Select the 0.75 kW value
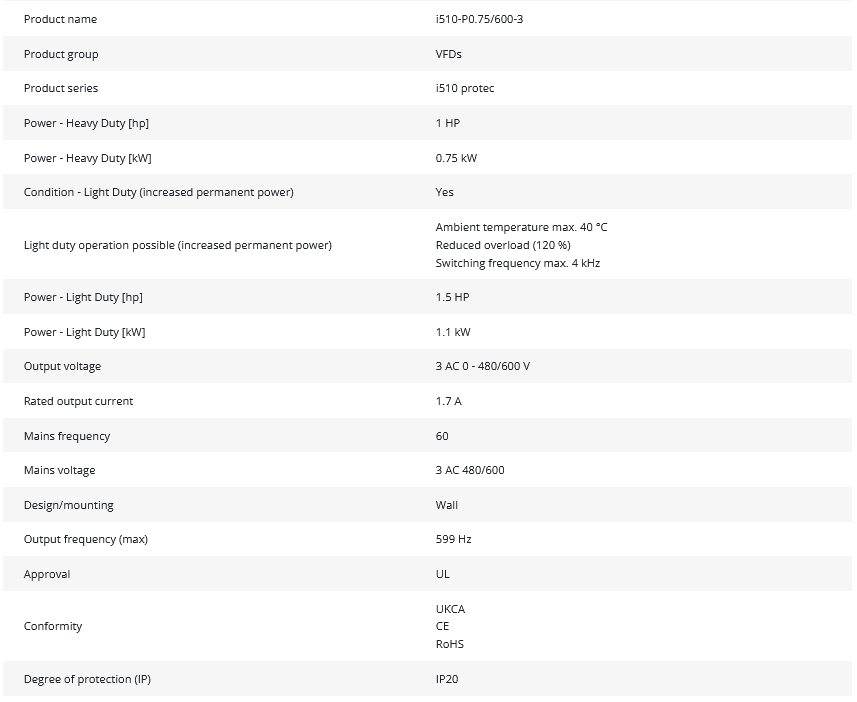This screenshot has width=857, height=702. (457, 158)
